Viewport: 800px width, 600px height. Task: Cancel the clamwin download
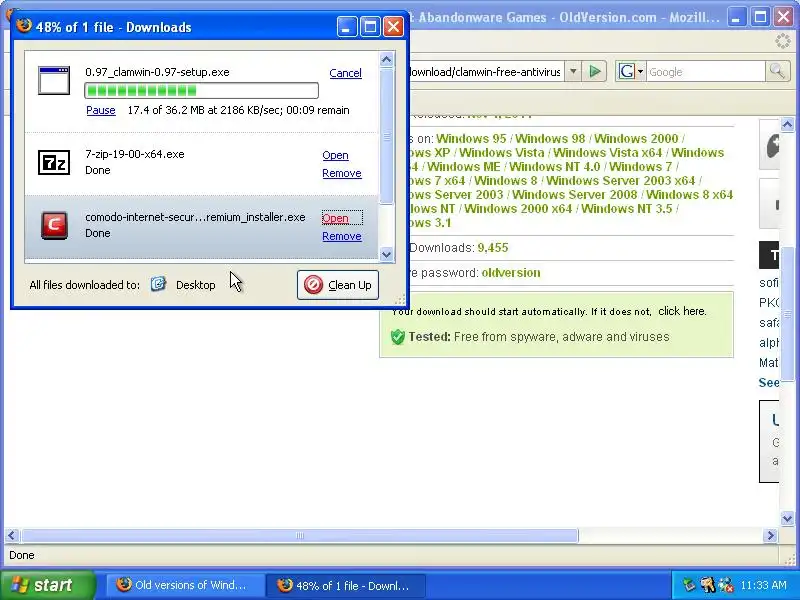point(345,73)
